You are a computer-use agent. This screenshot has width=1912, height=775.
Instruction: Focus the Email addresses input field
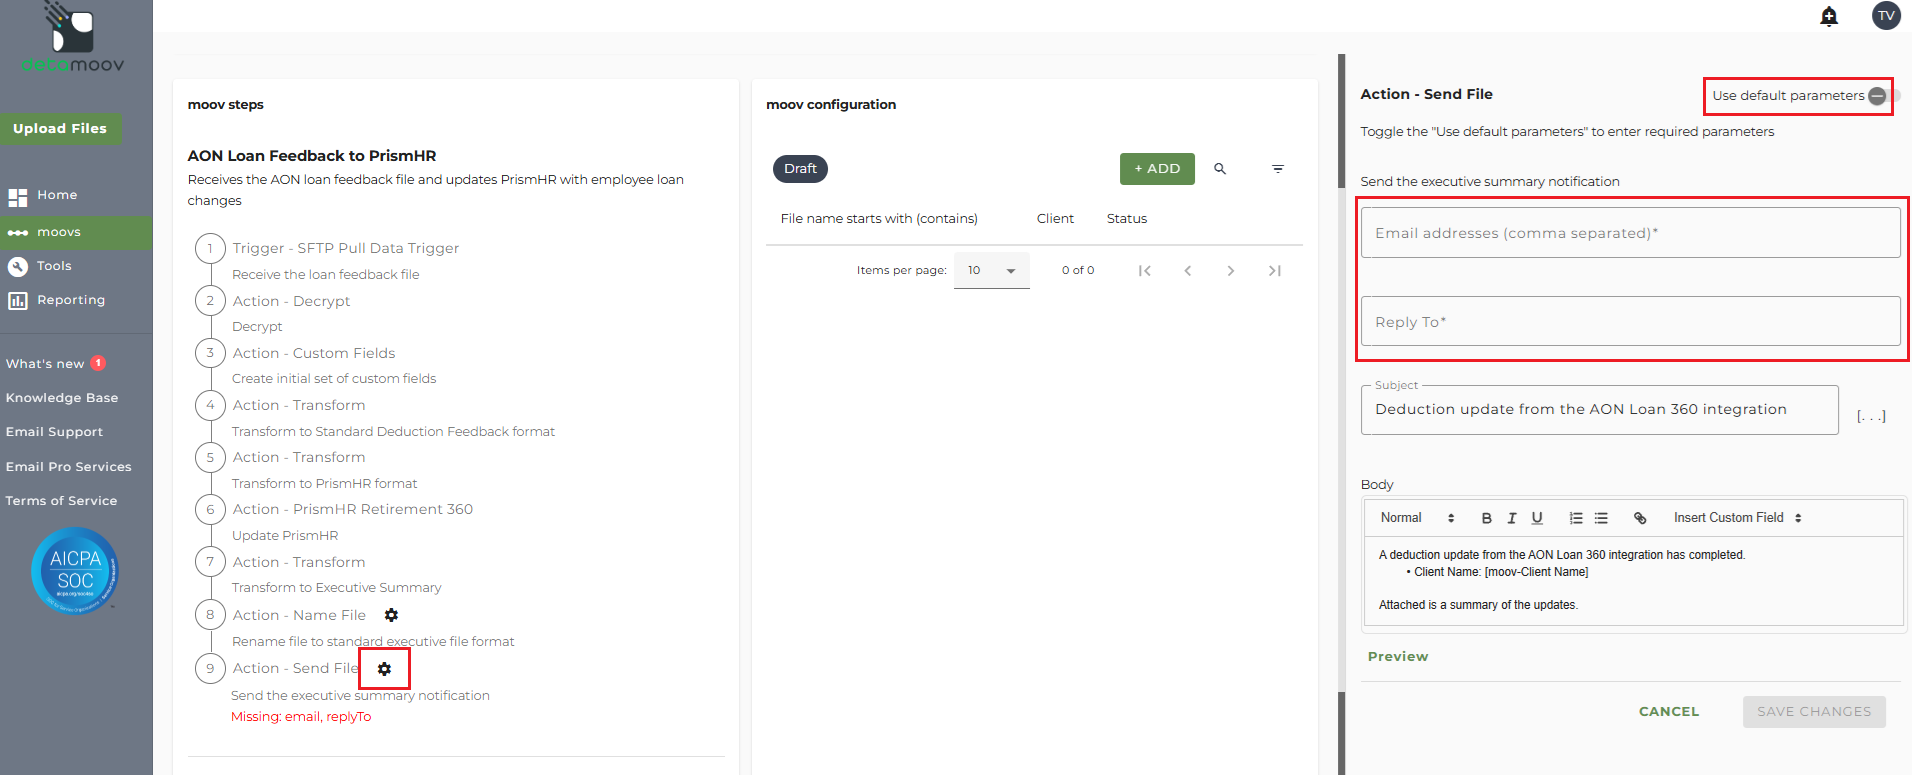(1630, 233)
